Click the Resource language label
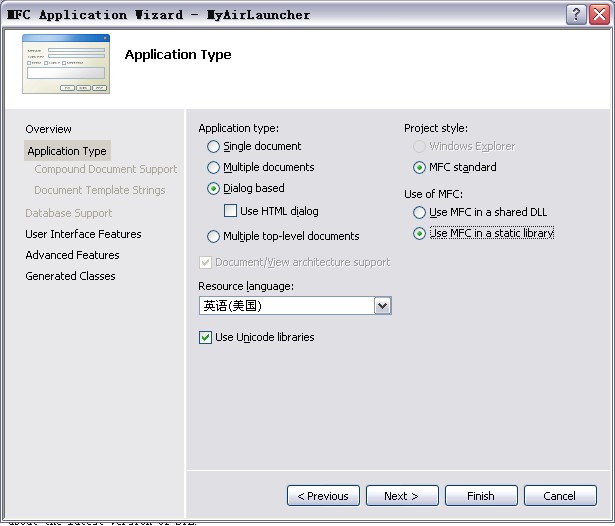The width and height of the screenshot is (615, 526). point(246,286)
